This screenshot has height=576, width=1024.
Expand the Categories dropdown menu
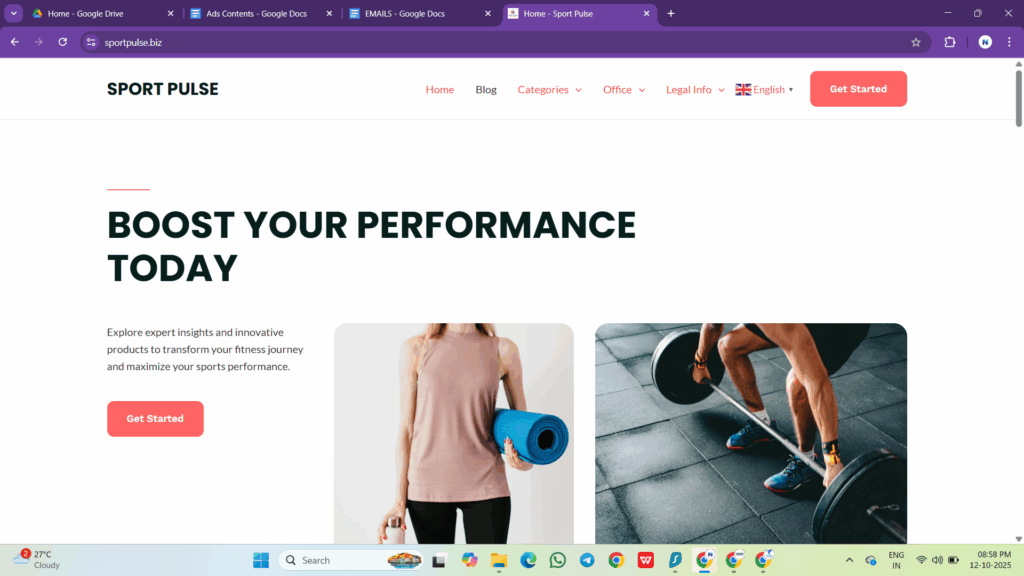[549, 89]
